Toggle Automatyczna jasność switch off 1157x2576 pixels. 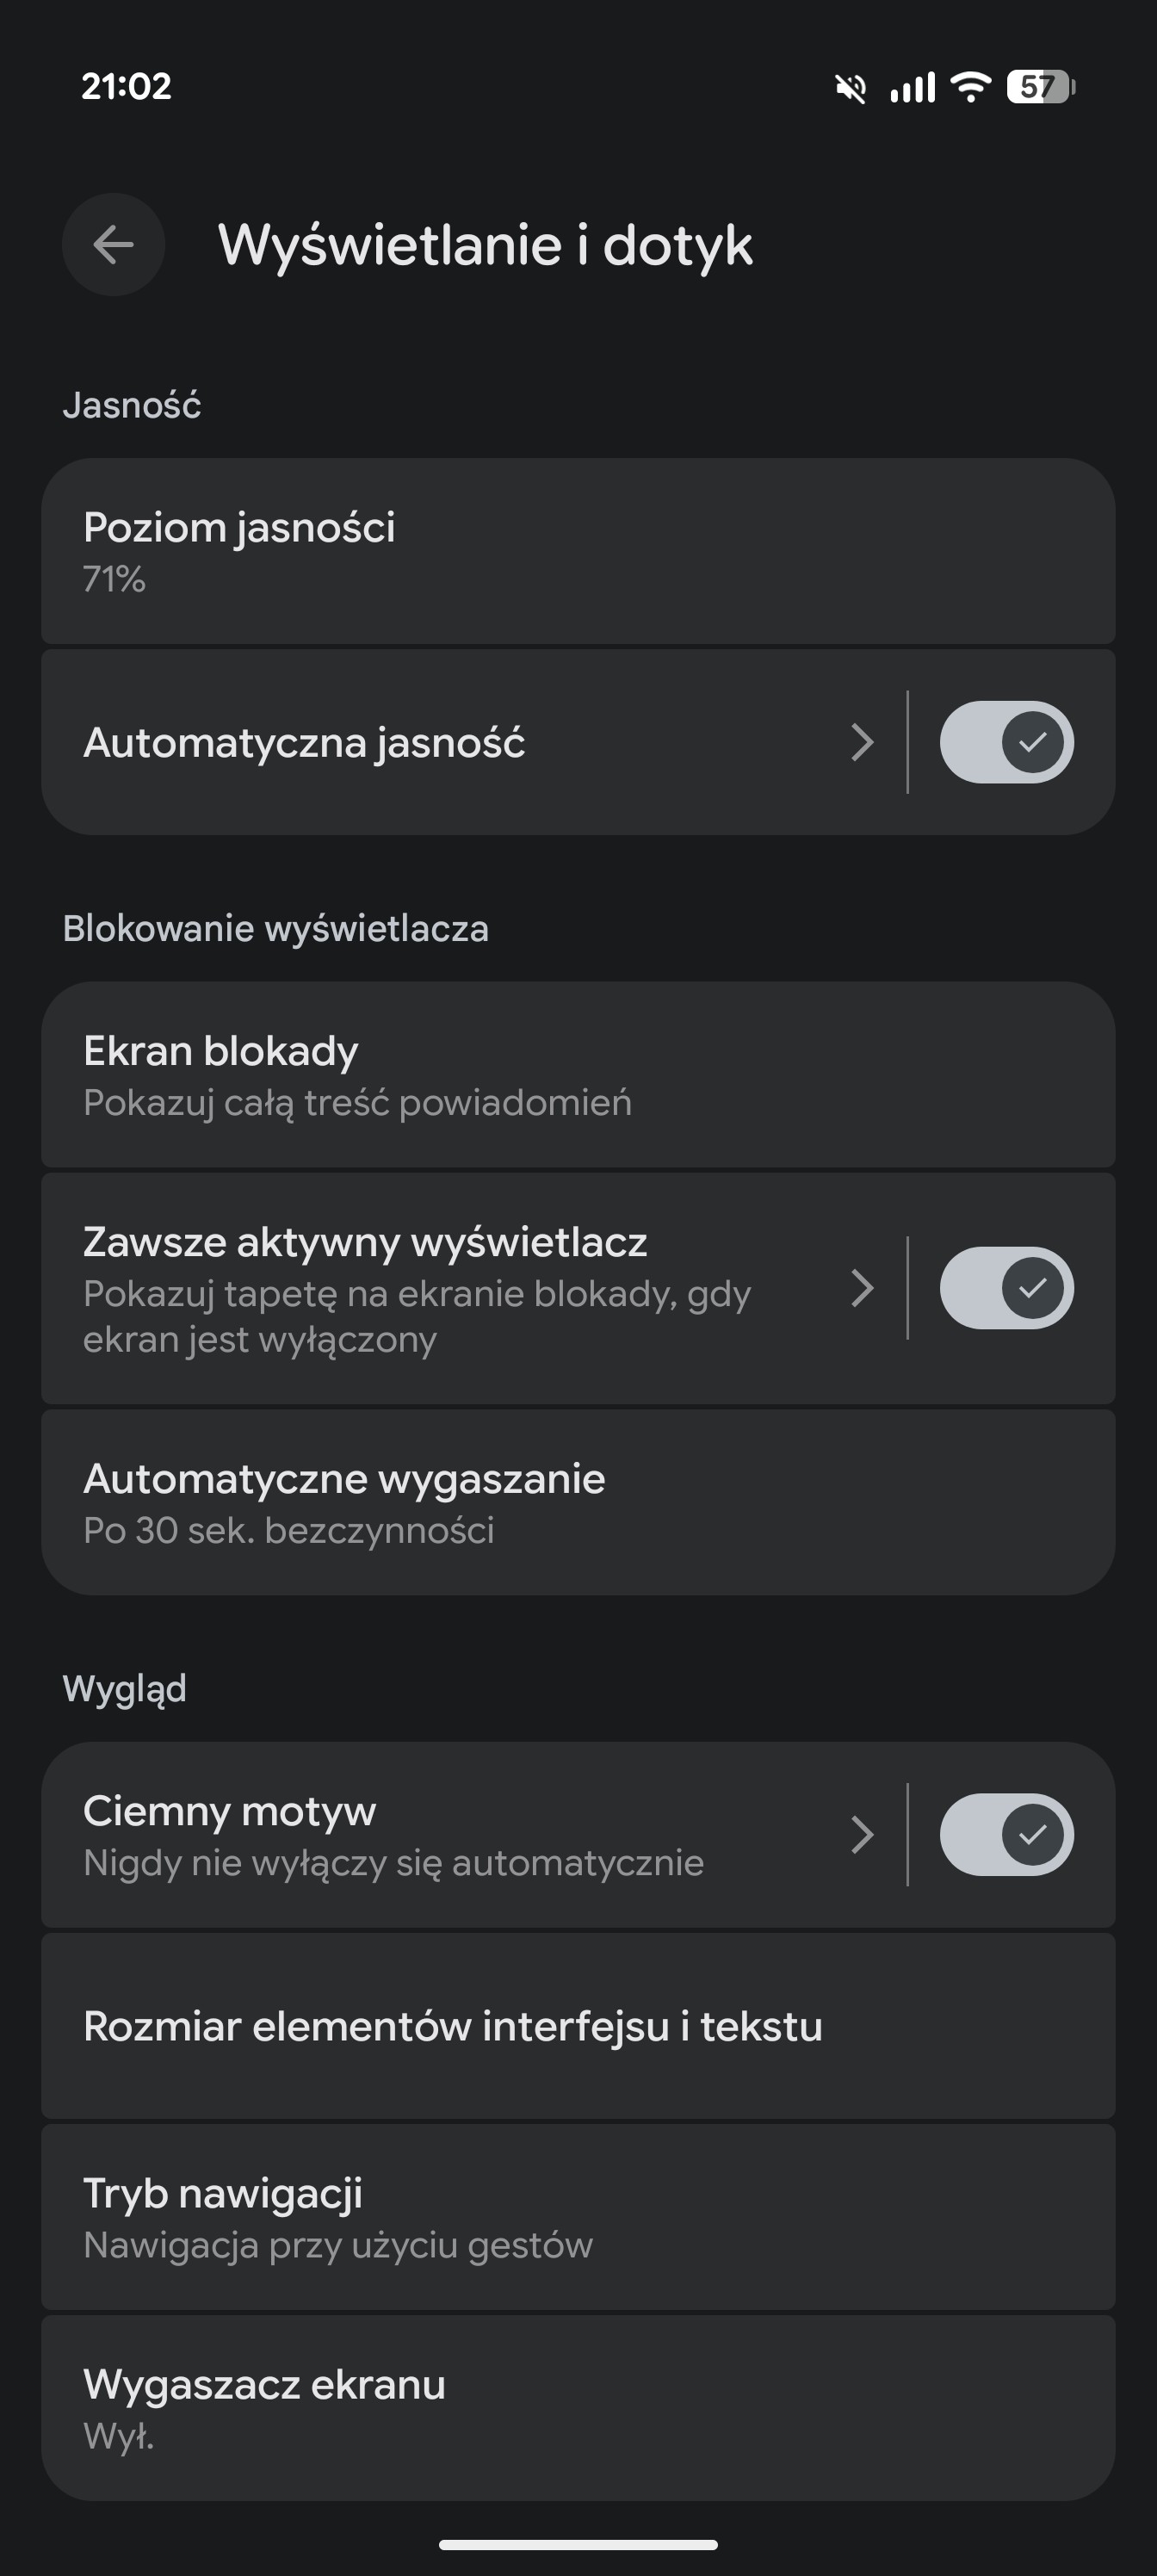(1006, 742)
